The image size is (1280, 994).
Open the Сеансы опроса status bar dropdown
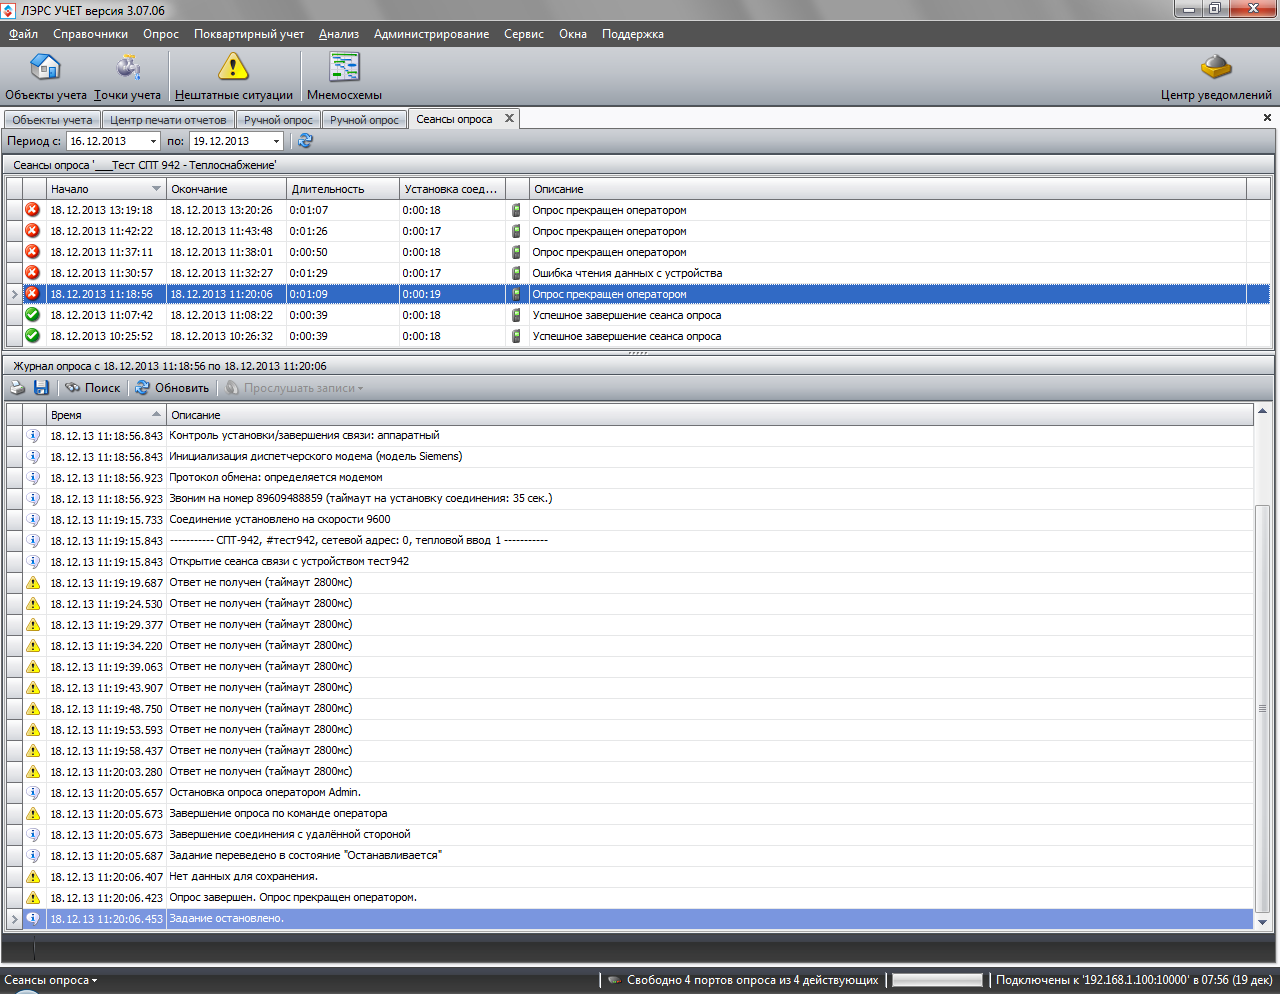pyautogui.click(x=51, y=980)
